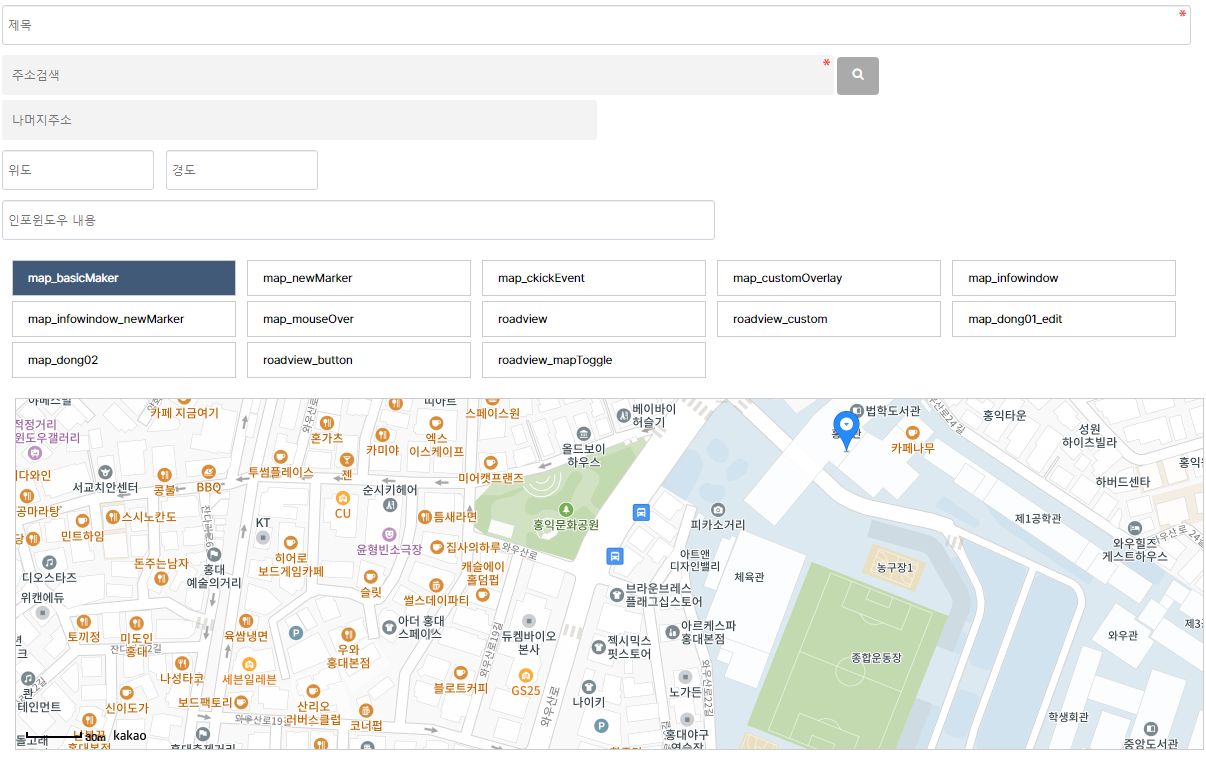The width and height of the screenshot is (1206, 761).
Task: Click the blue location marker pin
Action: pyautogui.click(x=846, y=429)
